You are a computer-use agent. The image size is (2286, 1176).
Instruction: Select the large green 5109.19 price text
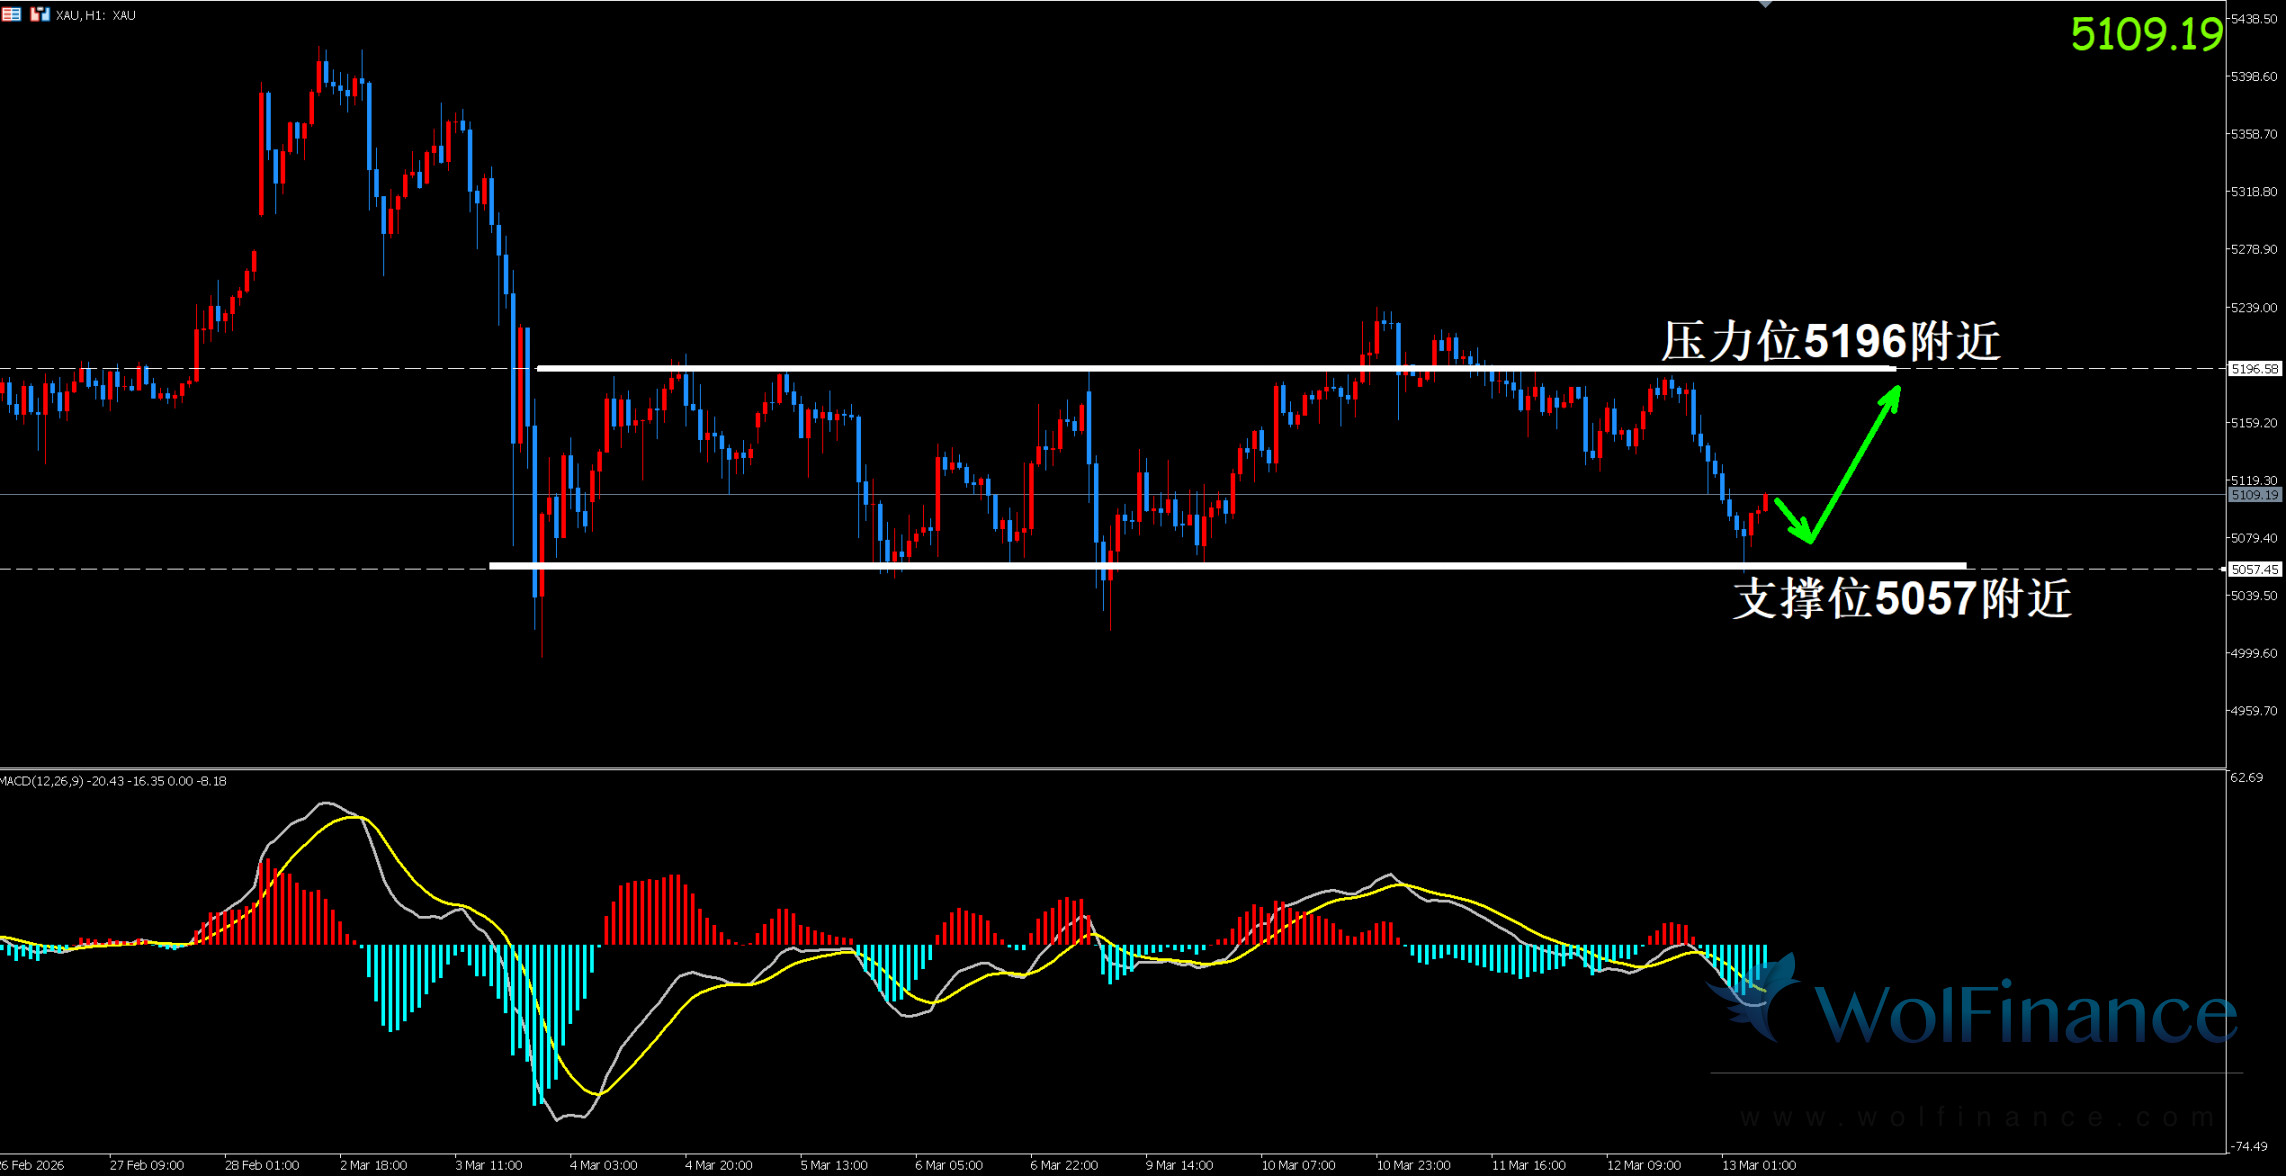(x=2146, y=35)
